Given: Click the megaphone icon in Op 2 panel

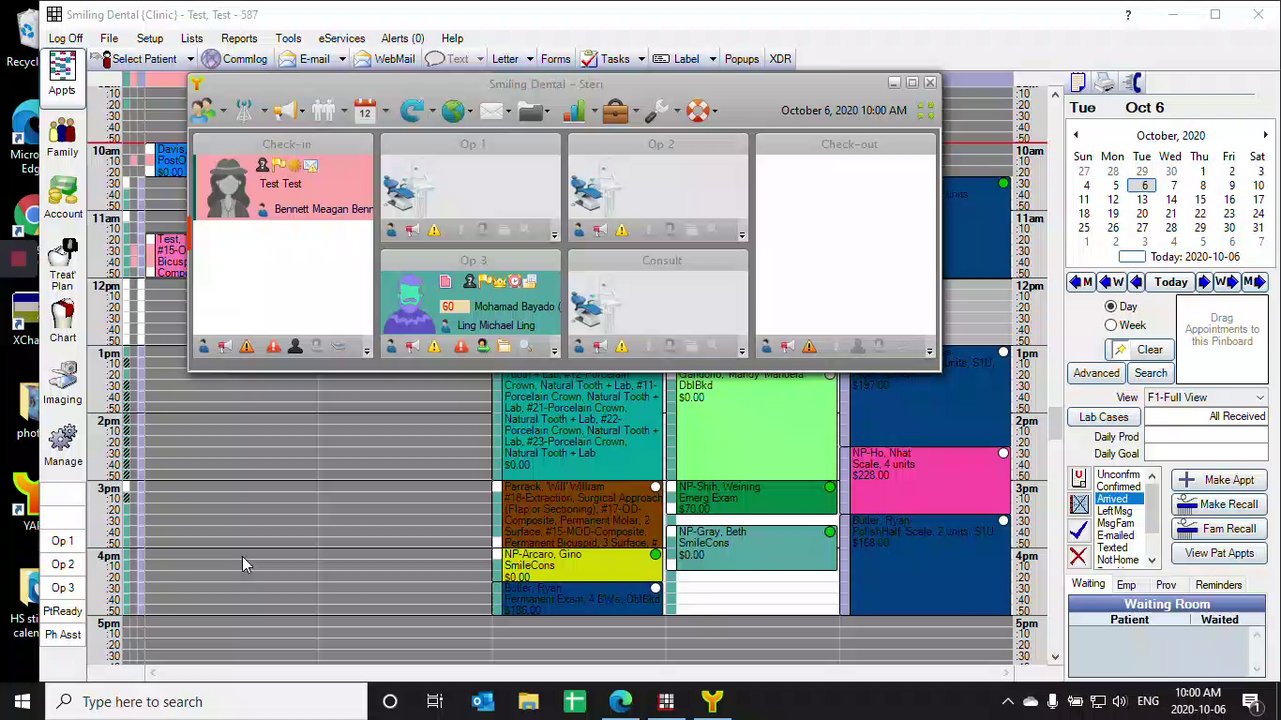Looking at the screenshot, I should tap(600, 231).
